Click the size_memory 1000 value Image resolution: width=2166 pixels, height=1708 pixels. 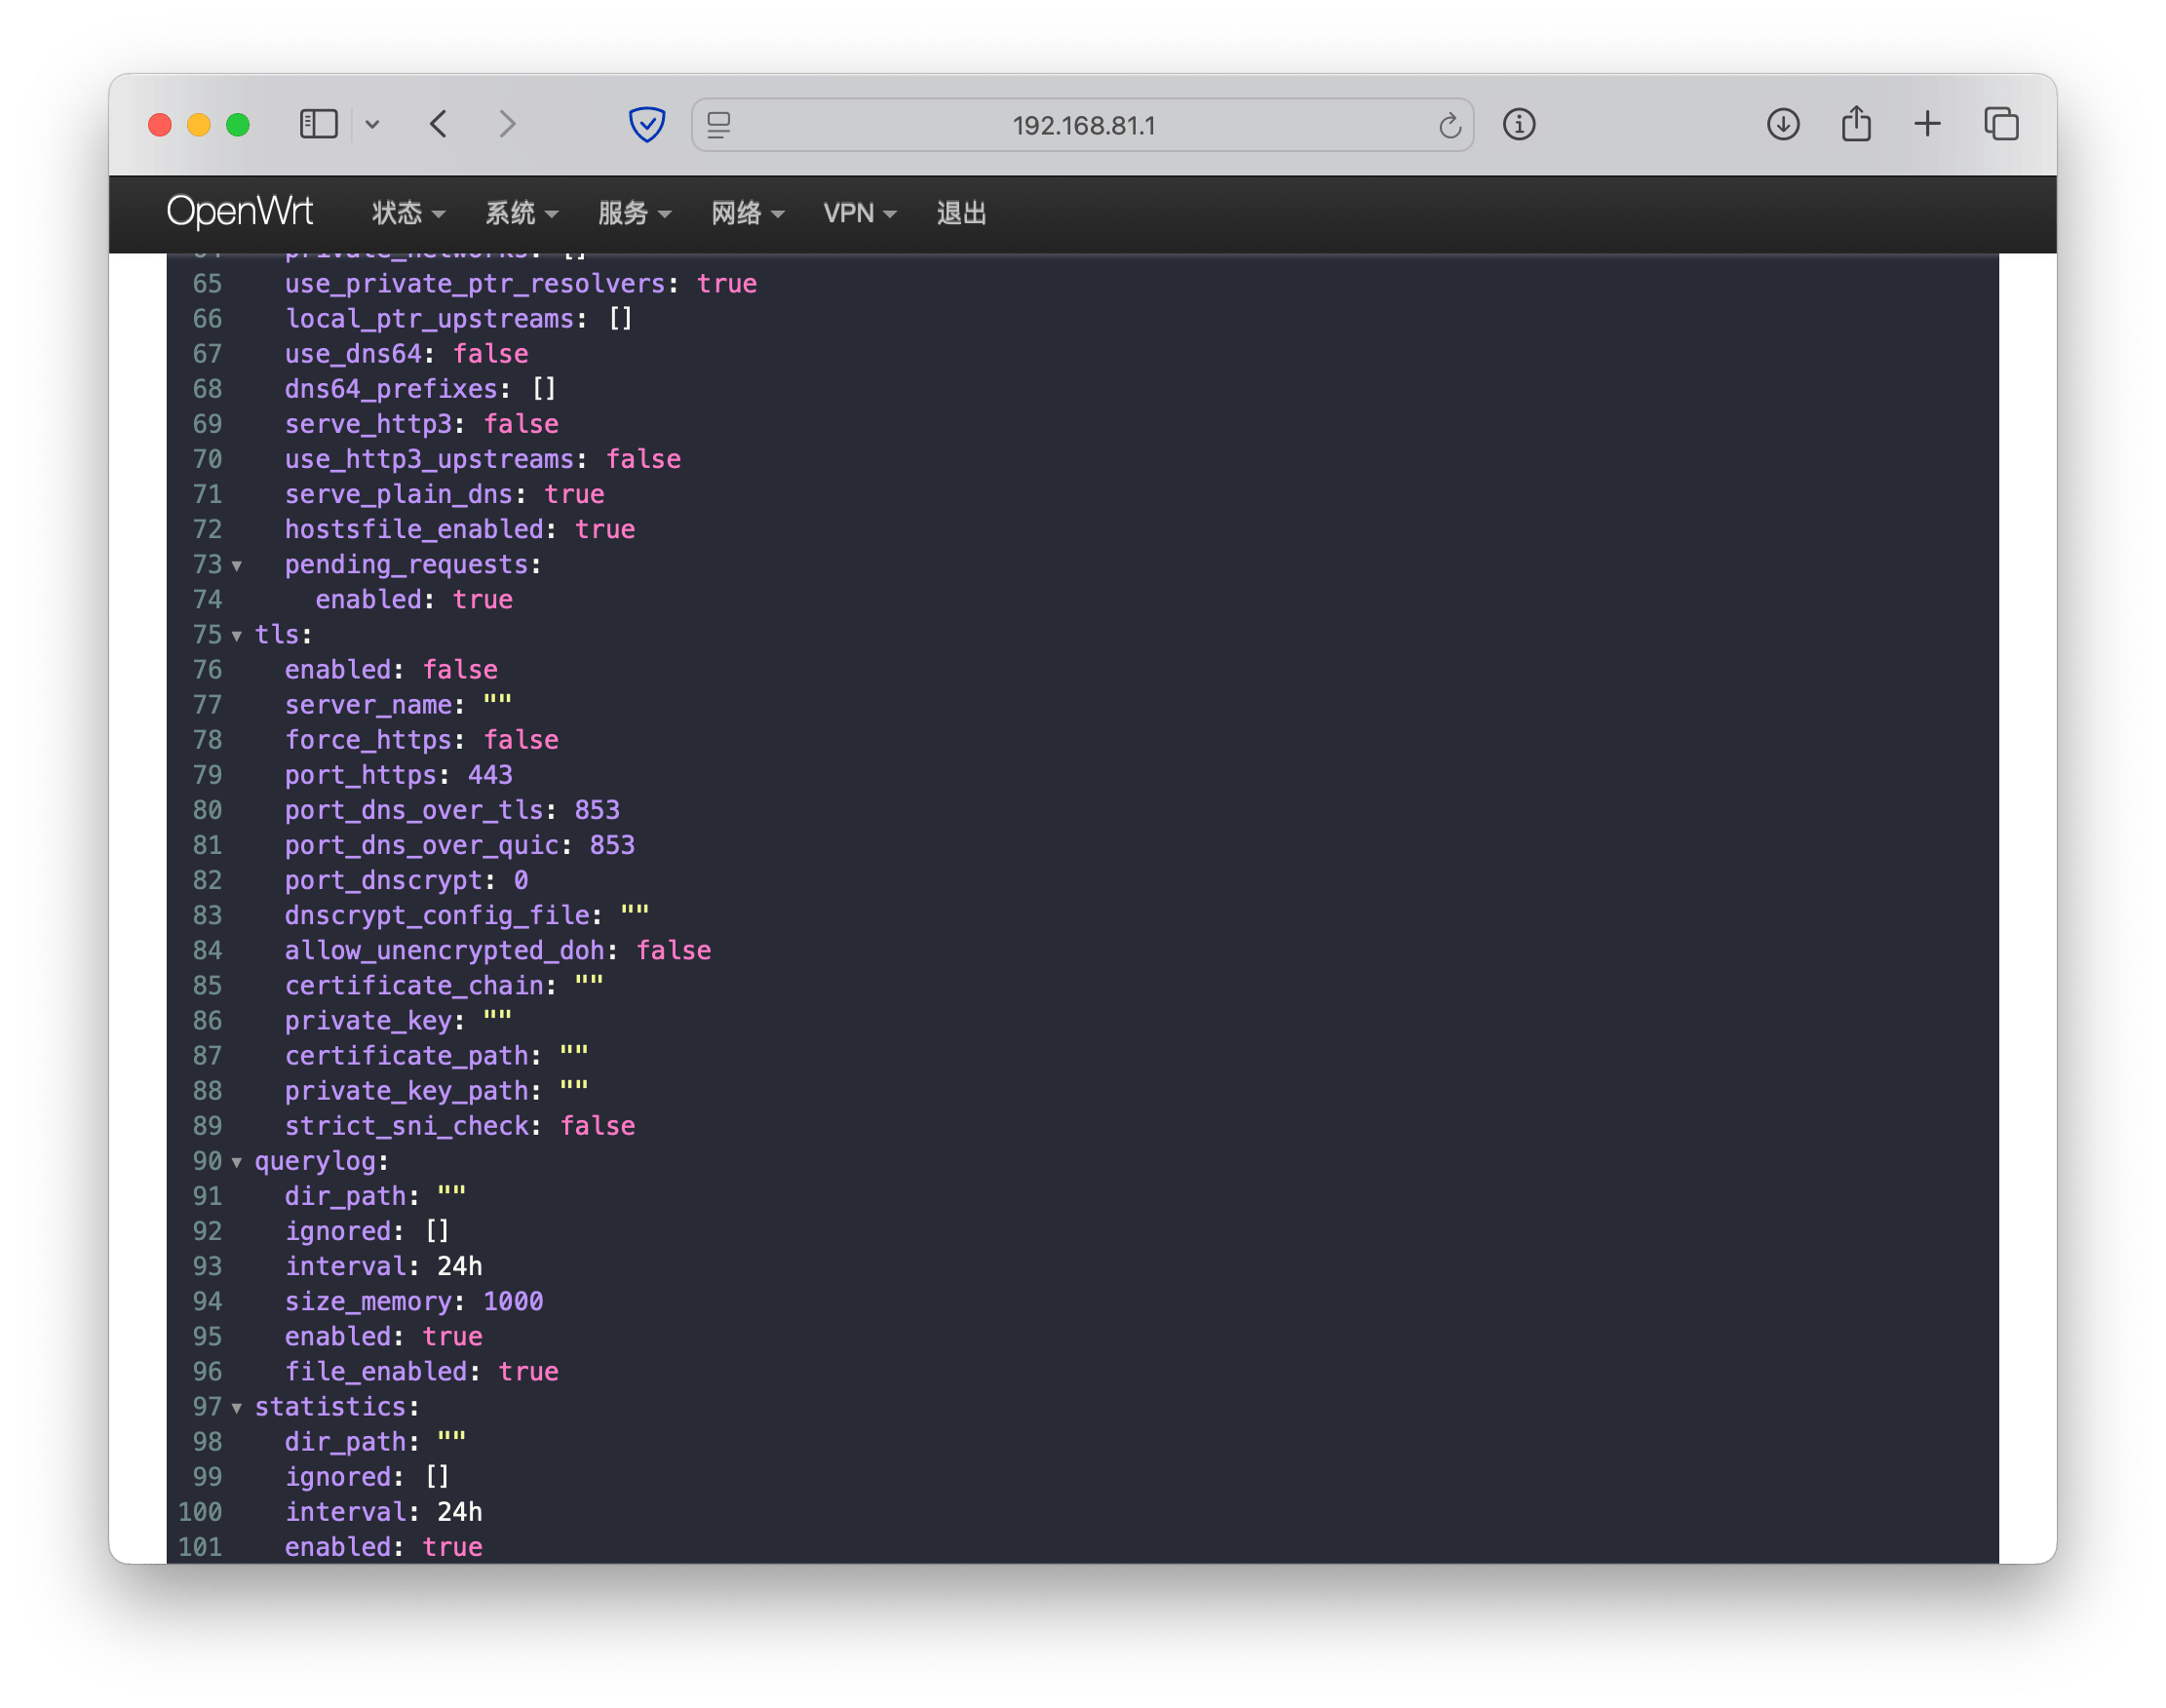pyautogui.click(x=513, y=1301)
